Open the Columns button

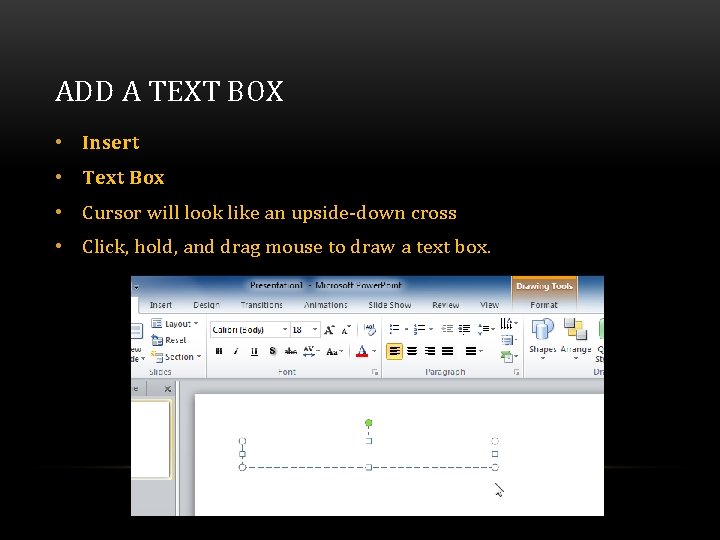pyautogui.click(x=474, y=351)
